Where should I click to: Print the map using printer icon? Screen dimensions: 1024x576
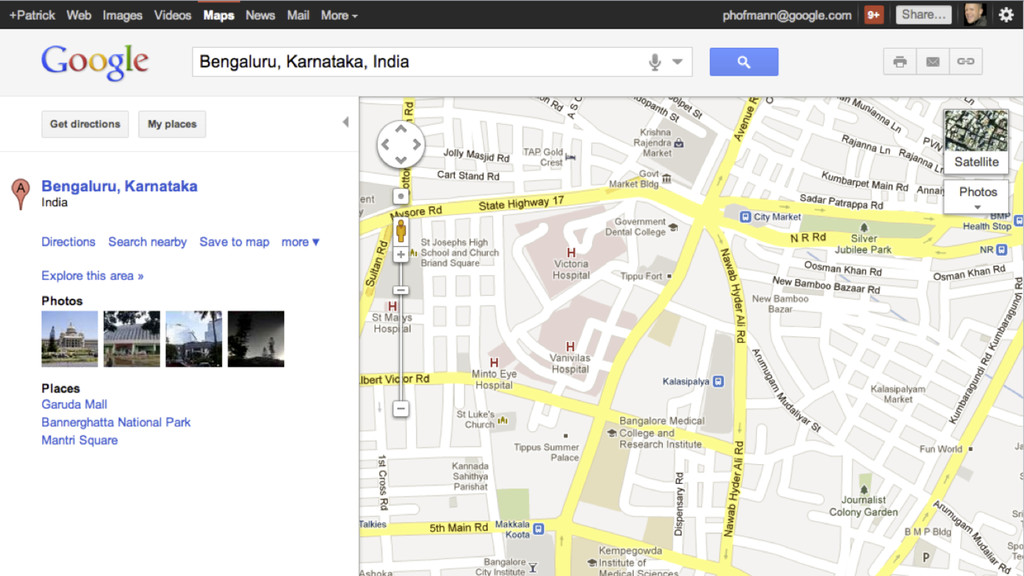(900, 61)
